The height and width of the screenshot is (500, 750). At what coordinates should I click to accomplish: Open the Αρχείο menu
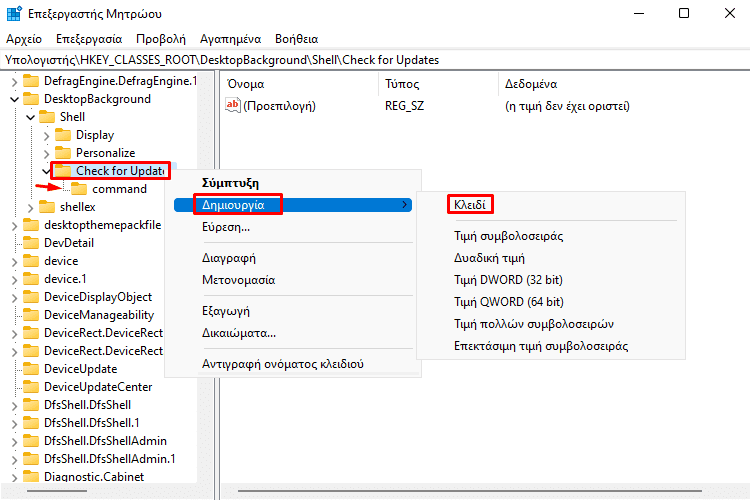[x=24, y=39]
